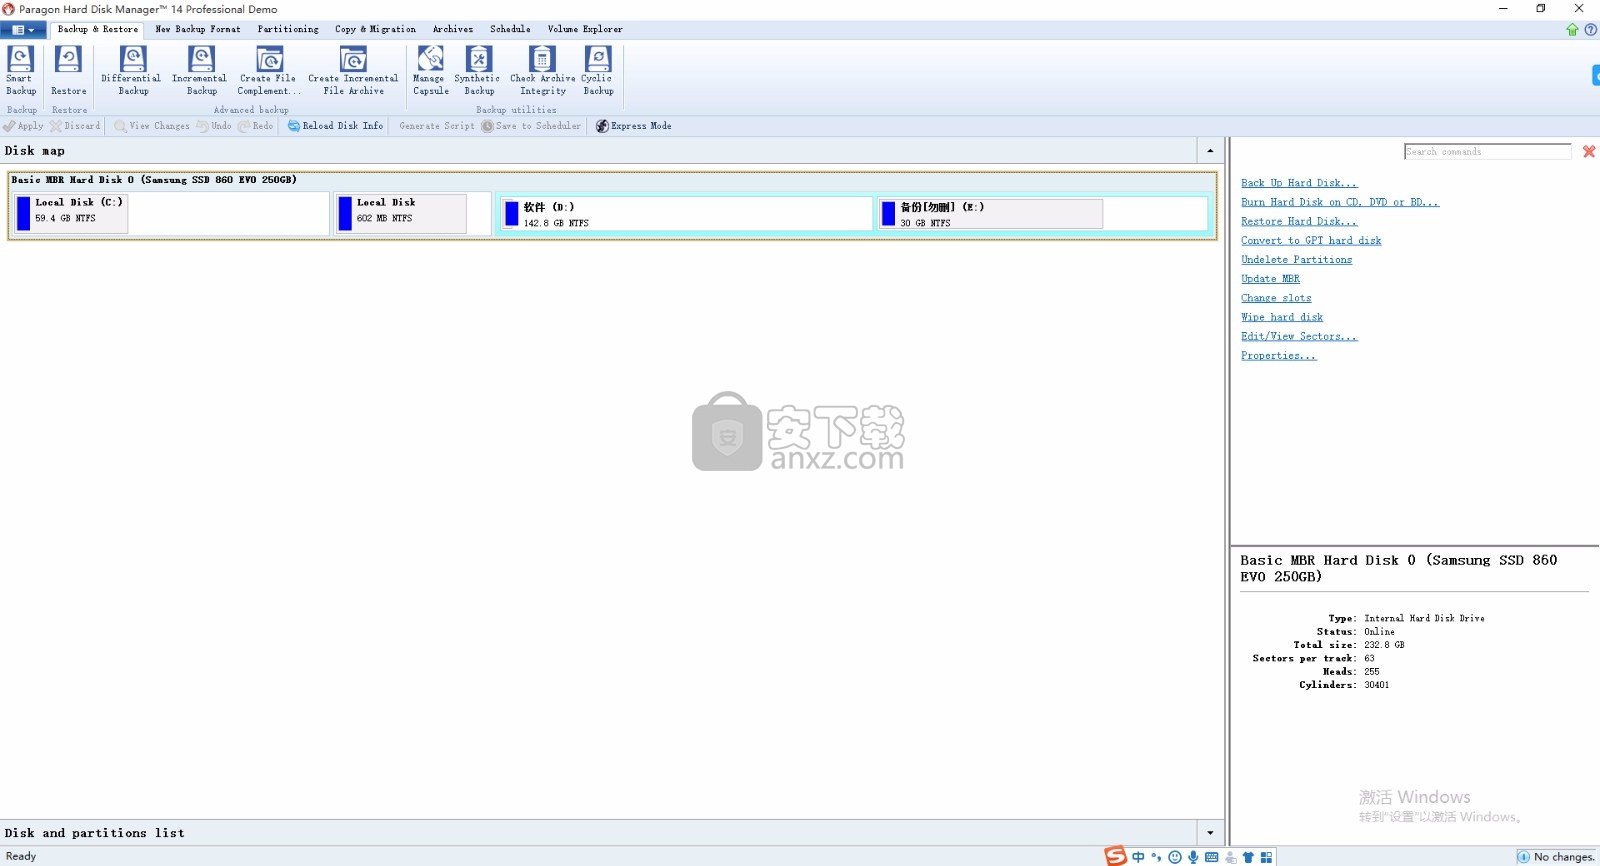Open the Copy & Migration tab

pyautogui.click(x=375, y=30)
